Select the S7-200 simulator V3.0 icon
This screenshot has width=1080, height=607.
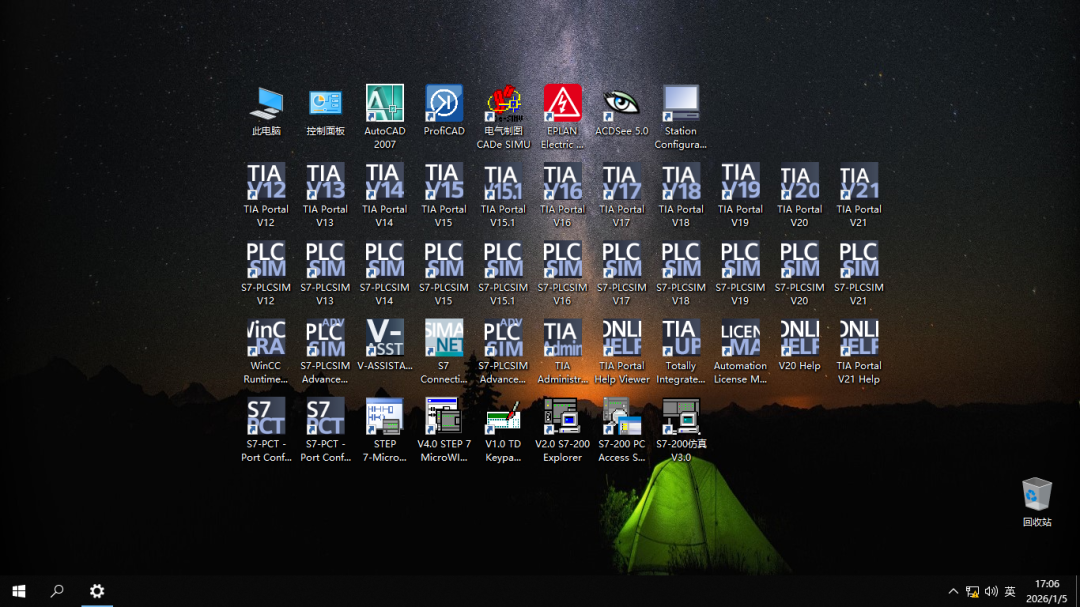point(680,417)
